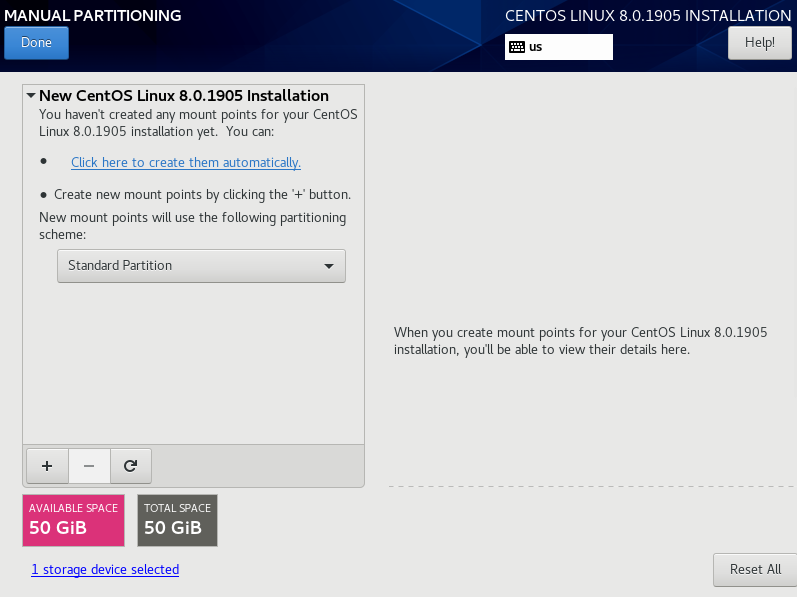
Task: Collapse the New CentOS Linux Installation triangle
Action: (31, 96)
